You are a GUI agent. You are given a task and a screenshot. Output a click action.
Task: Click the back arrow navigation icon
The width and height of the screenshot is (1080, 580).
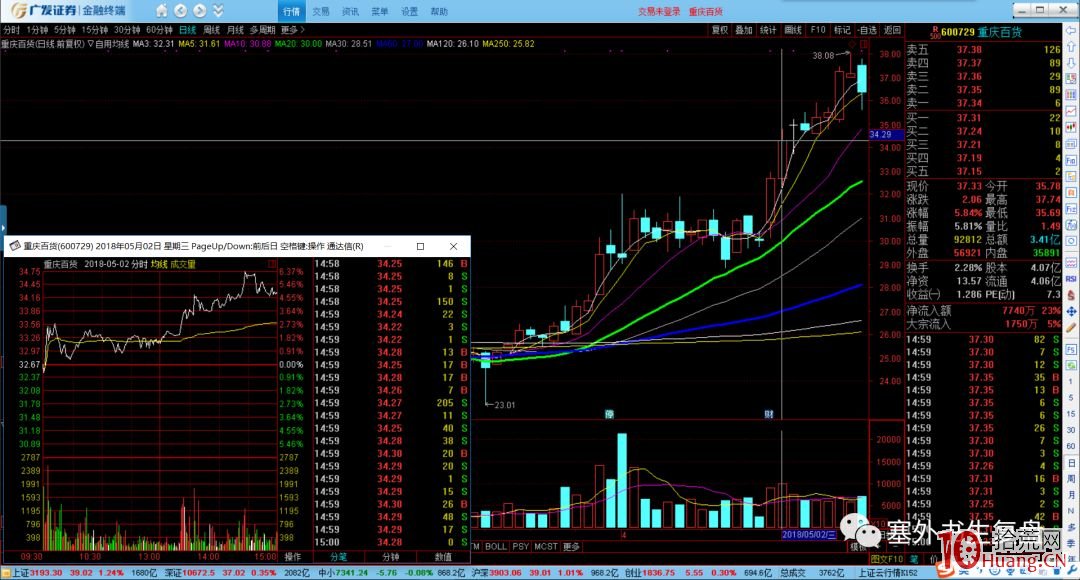pos(180,10)
